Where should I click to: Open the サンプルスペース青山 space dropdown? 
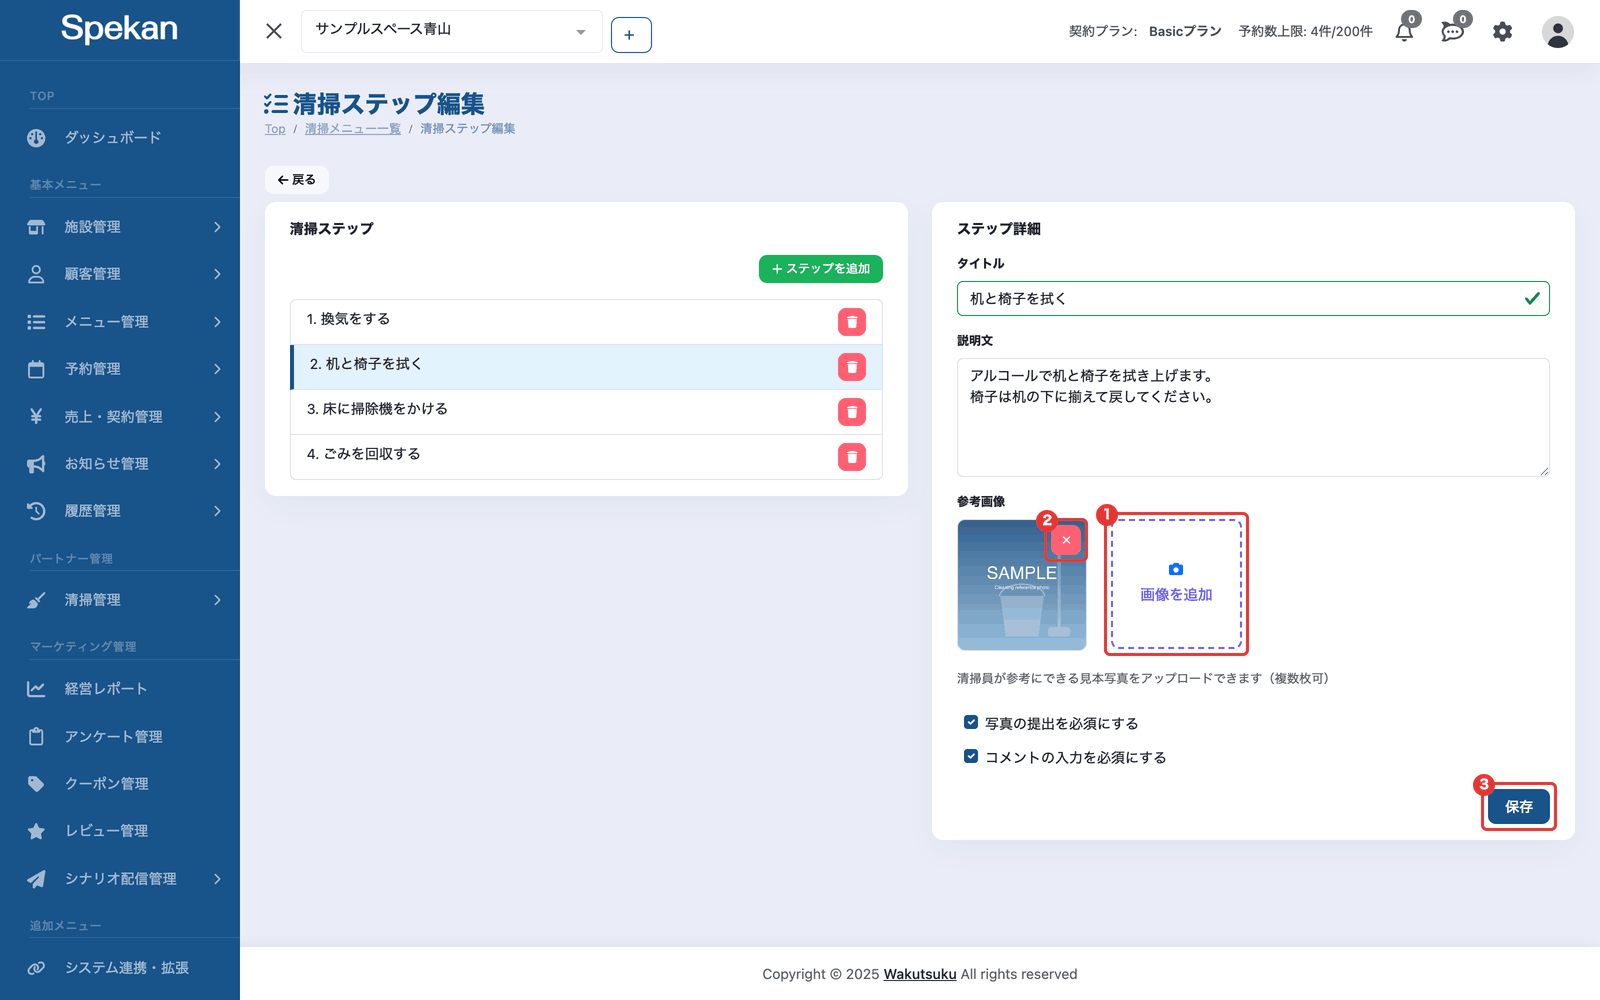pos(452,31)
